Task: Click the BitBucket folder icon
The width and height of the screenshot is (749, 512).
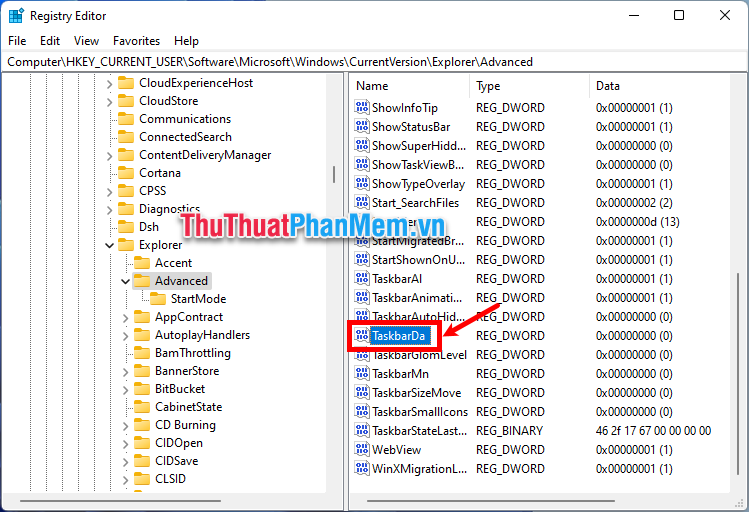Action: coord(142,389)
